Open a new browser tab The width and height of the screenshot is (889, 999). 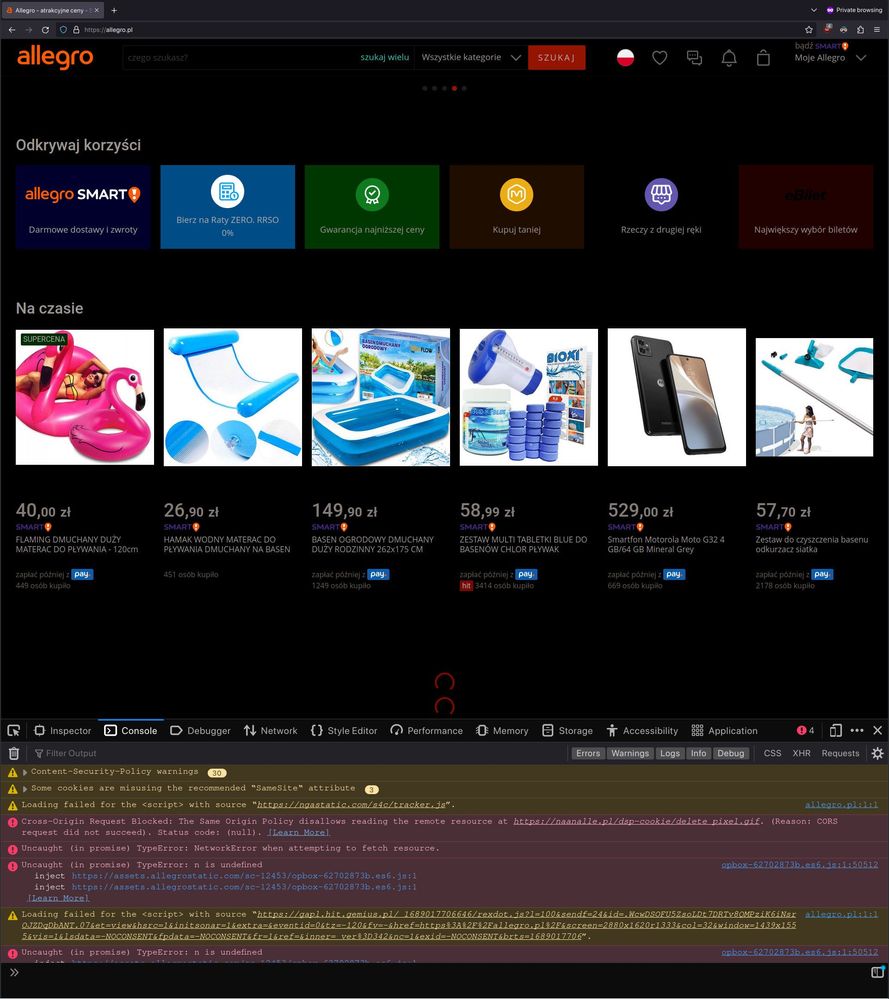(x=114, y=10)
